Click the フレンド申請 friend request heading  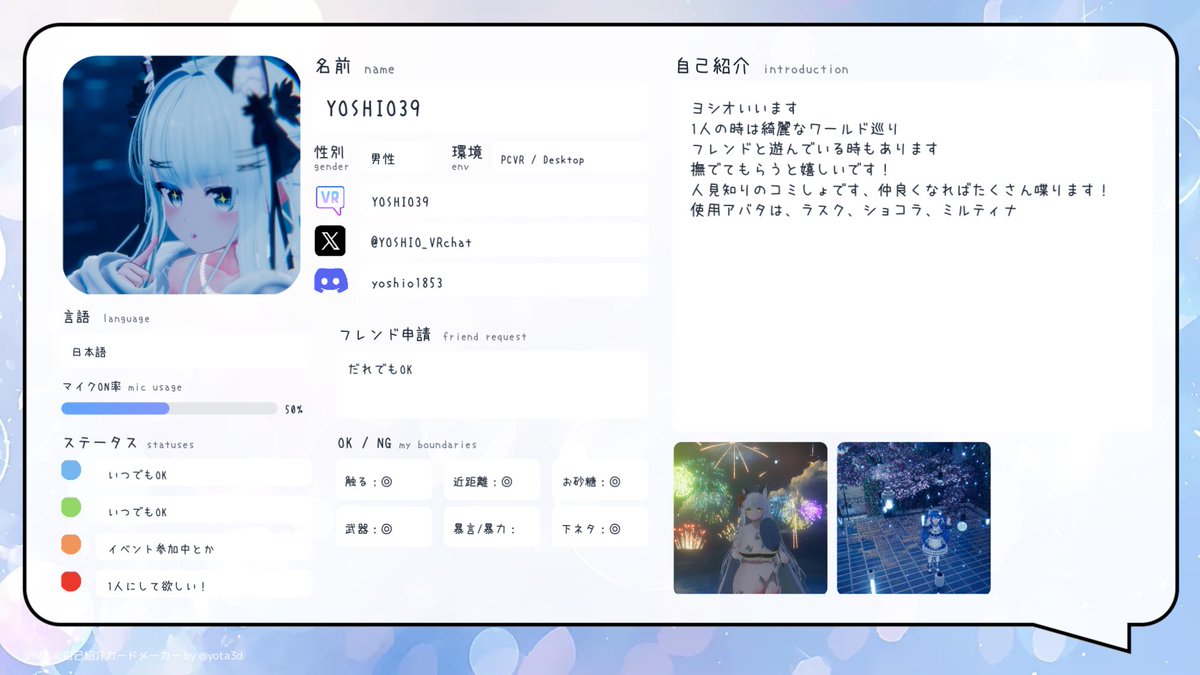pos(433,335)
